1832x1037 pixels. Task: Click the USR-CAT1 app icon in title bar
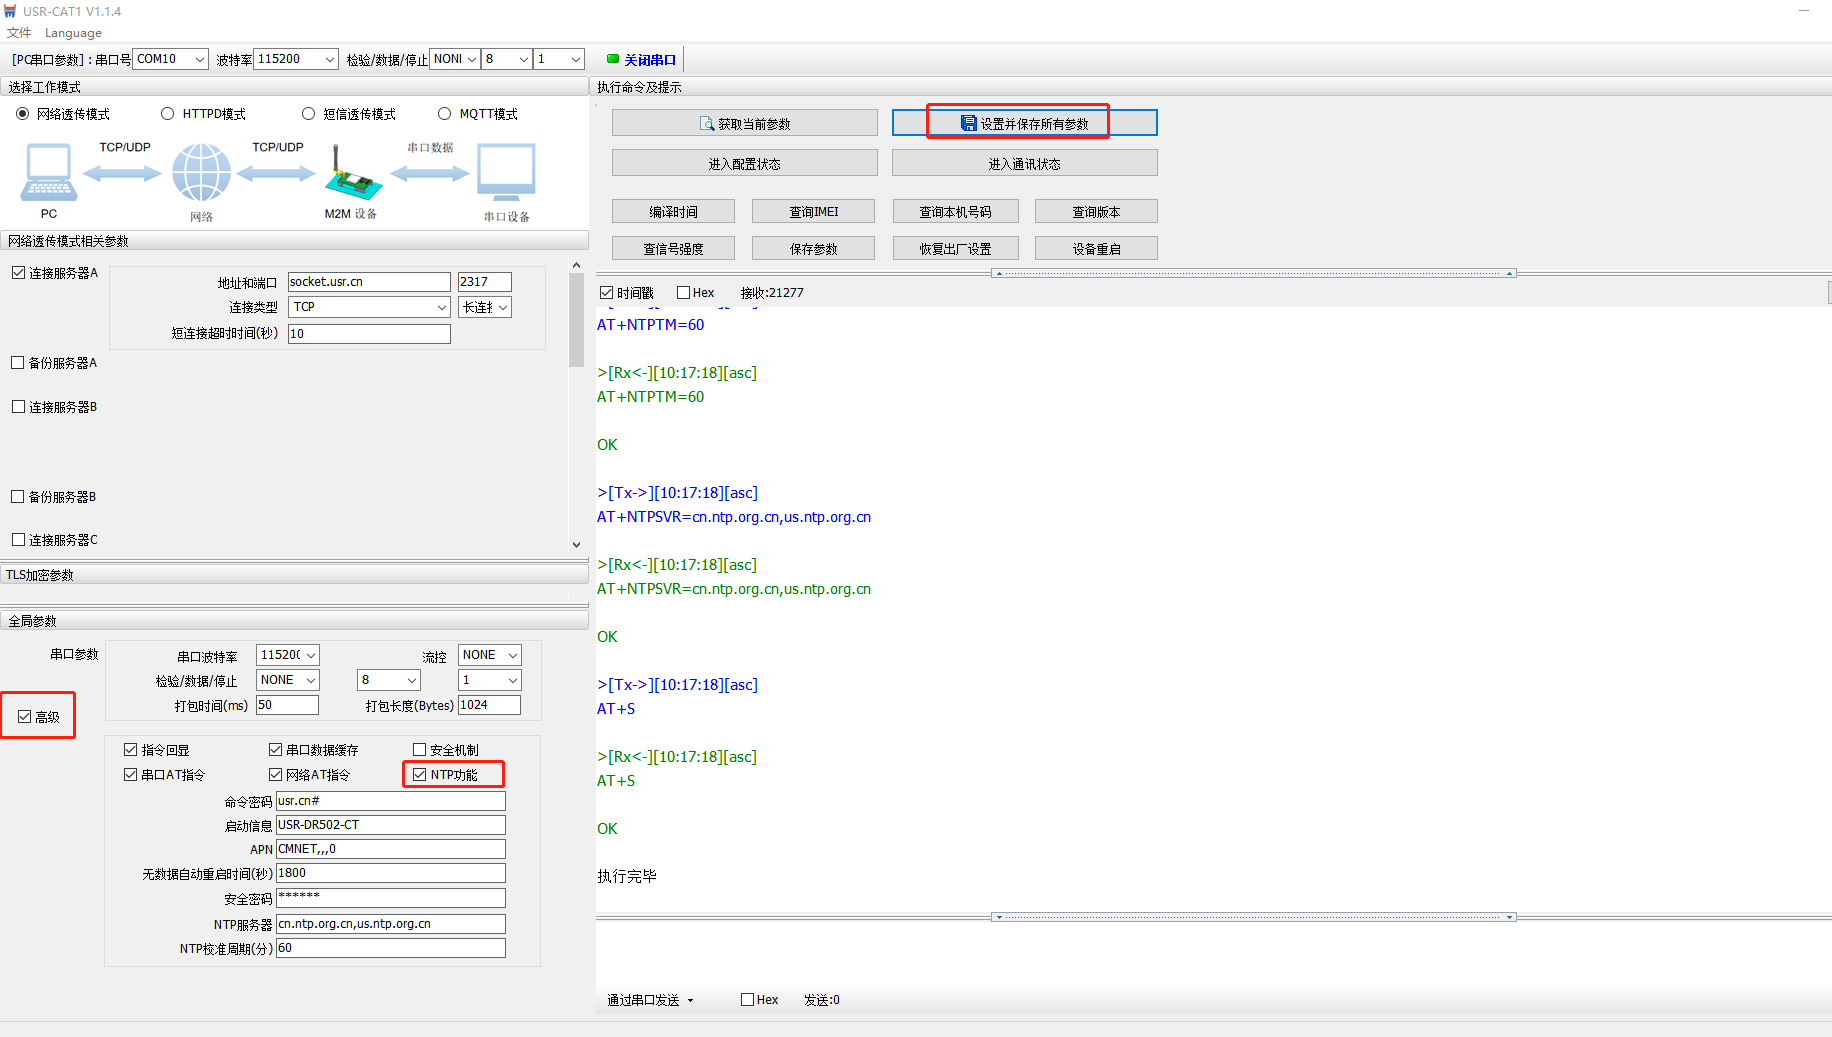(10, 11)
